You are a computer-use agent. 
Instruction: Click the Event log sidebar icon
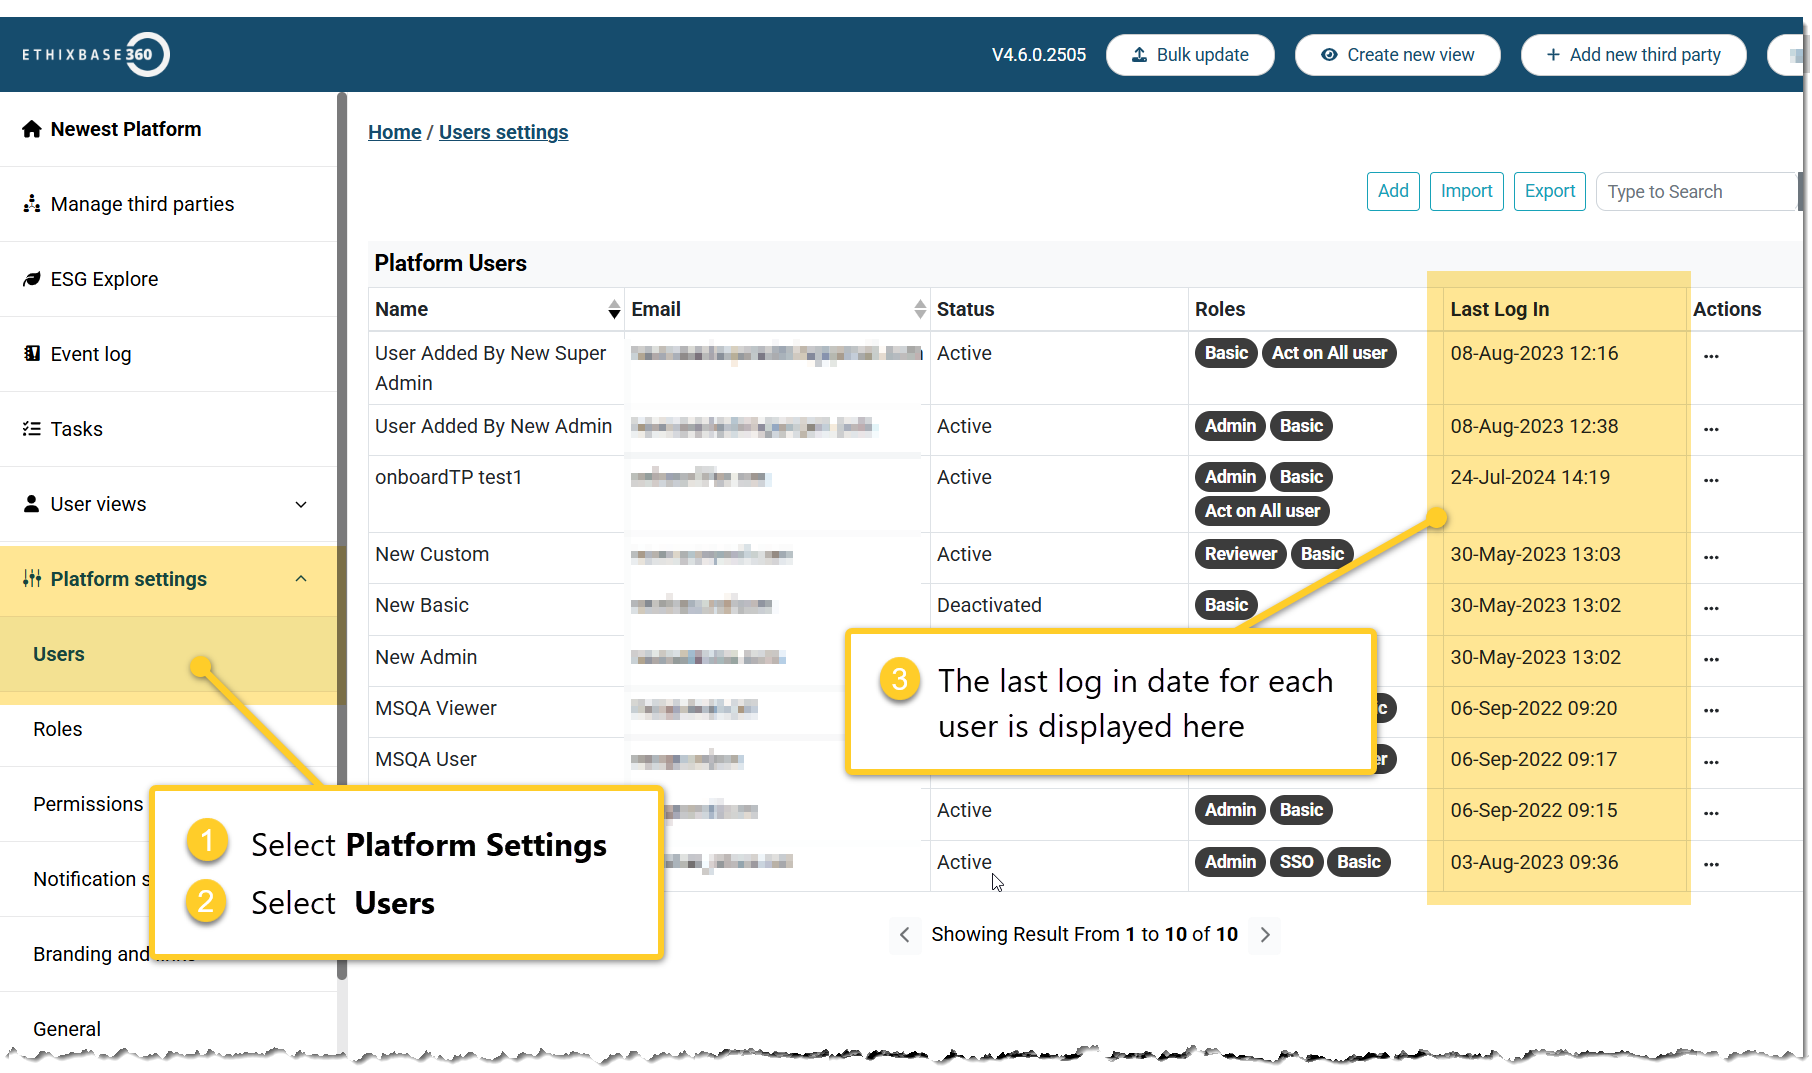[x=31, y=353]
